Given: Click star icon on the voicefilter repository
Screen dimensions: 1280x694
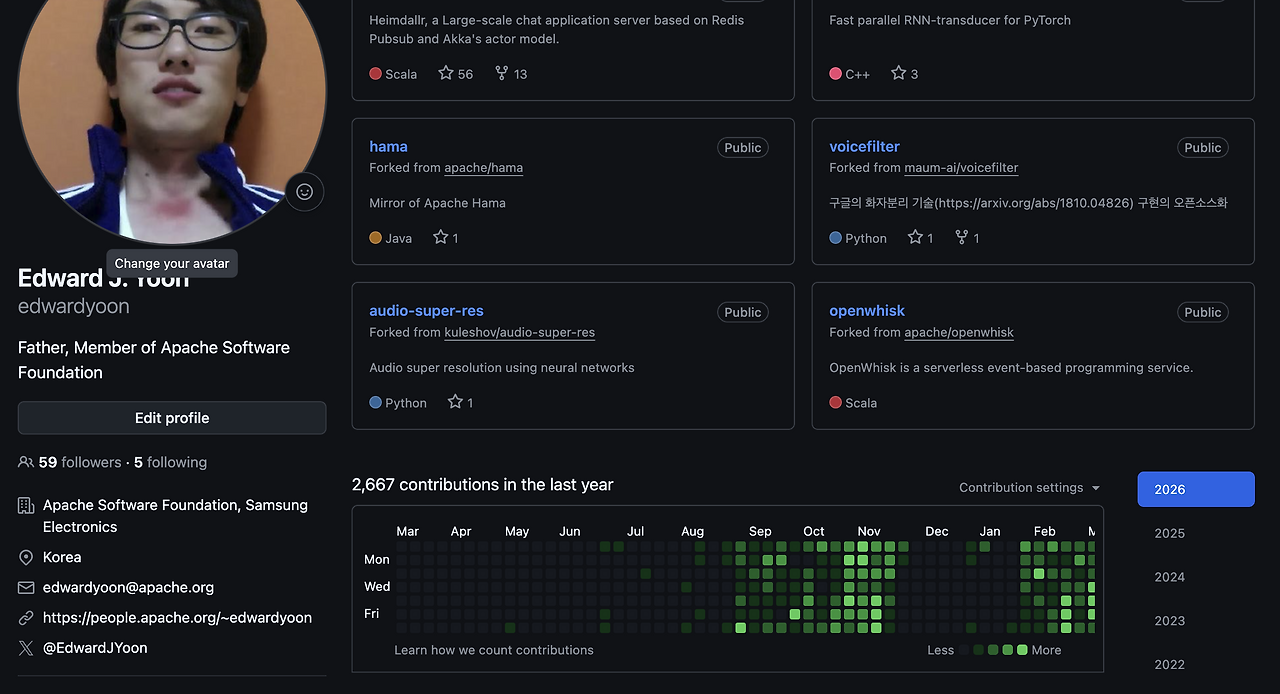Looking at the screenshot, I should coord(915,237).
